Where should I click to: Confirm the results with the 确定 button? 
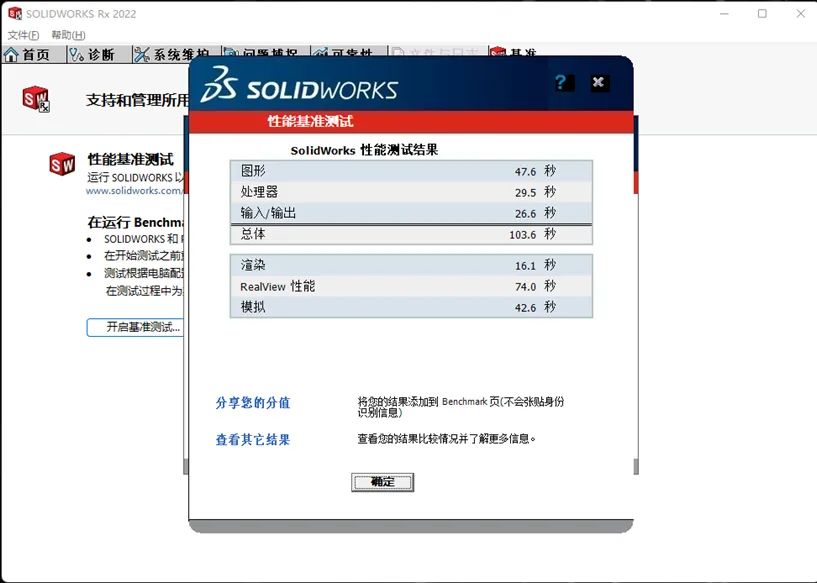coord(382,482)
